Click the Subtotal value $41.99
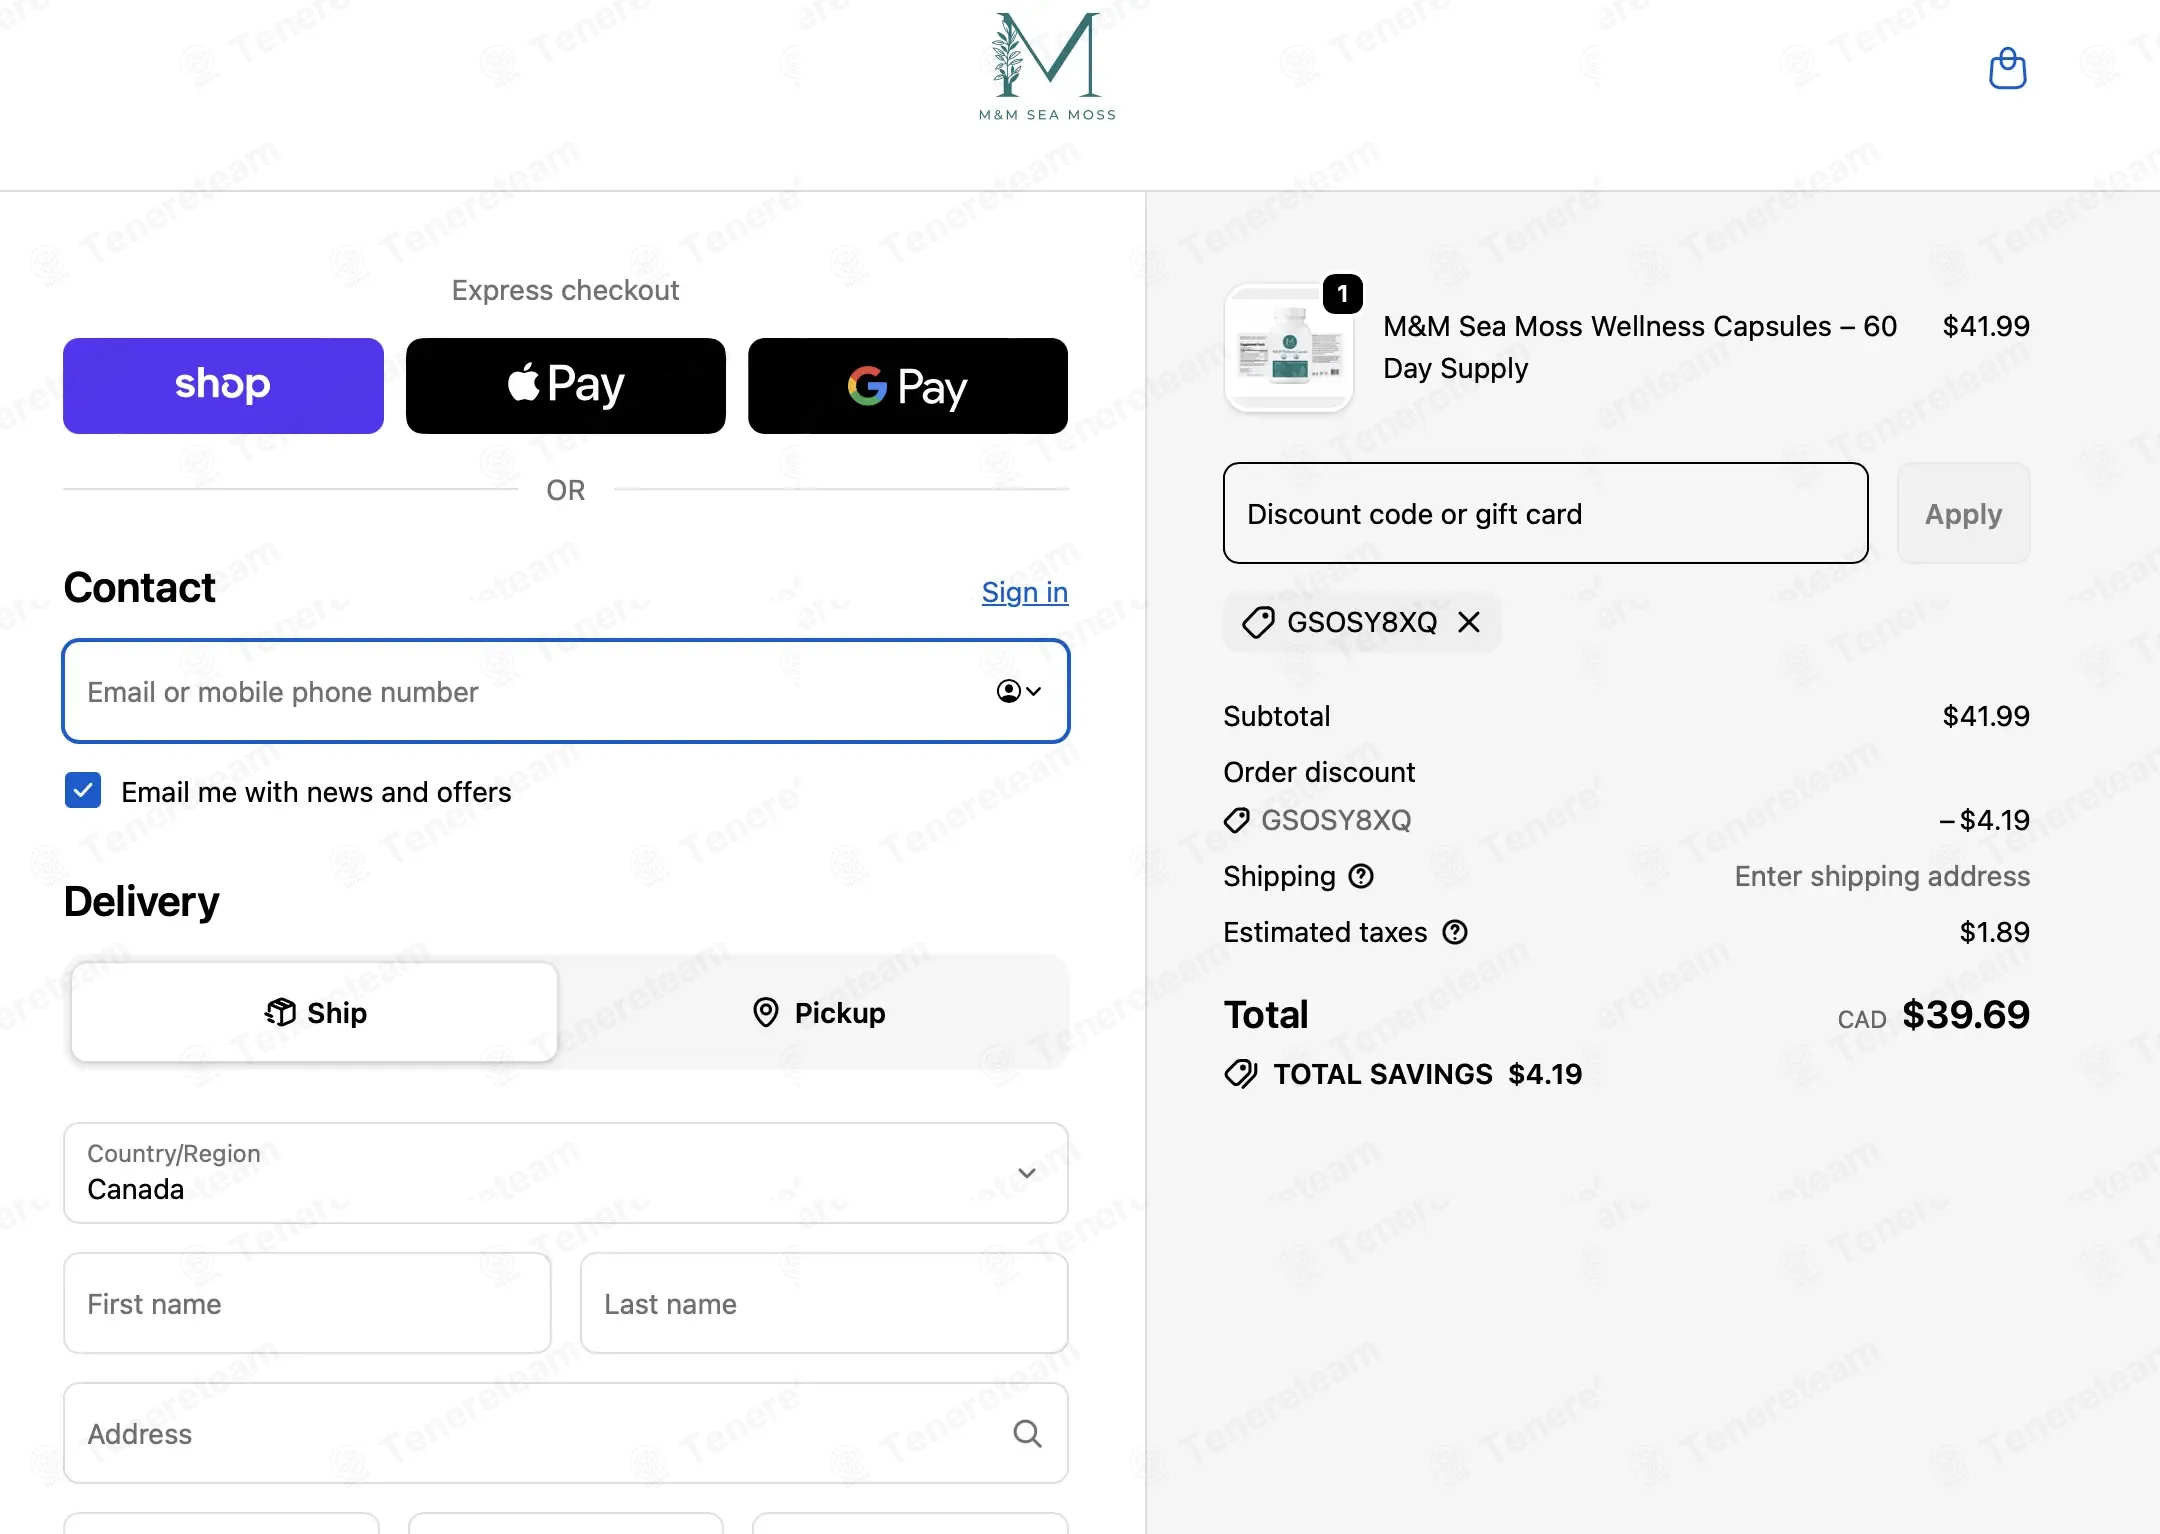Viewport: 2160px width, 1534px height. pyautogui.click(x=1986, y=716)
